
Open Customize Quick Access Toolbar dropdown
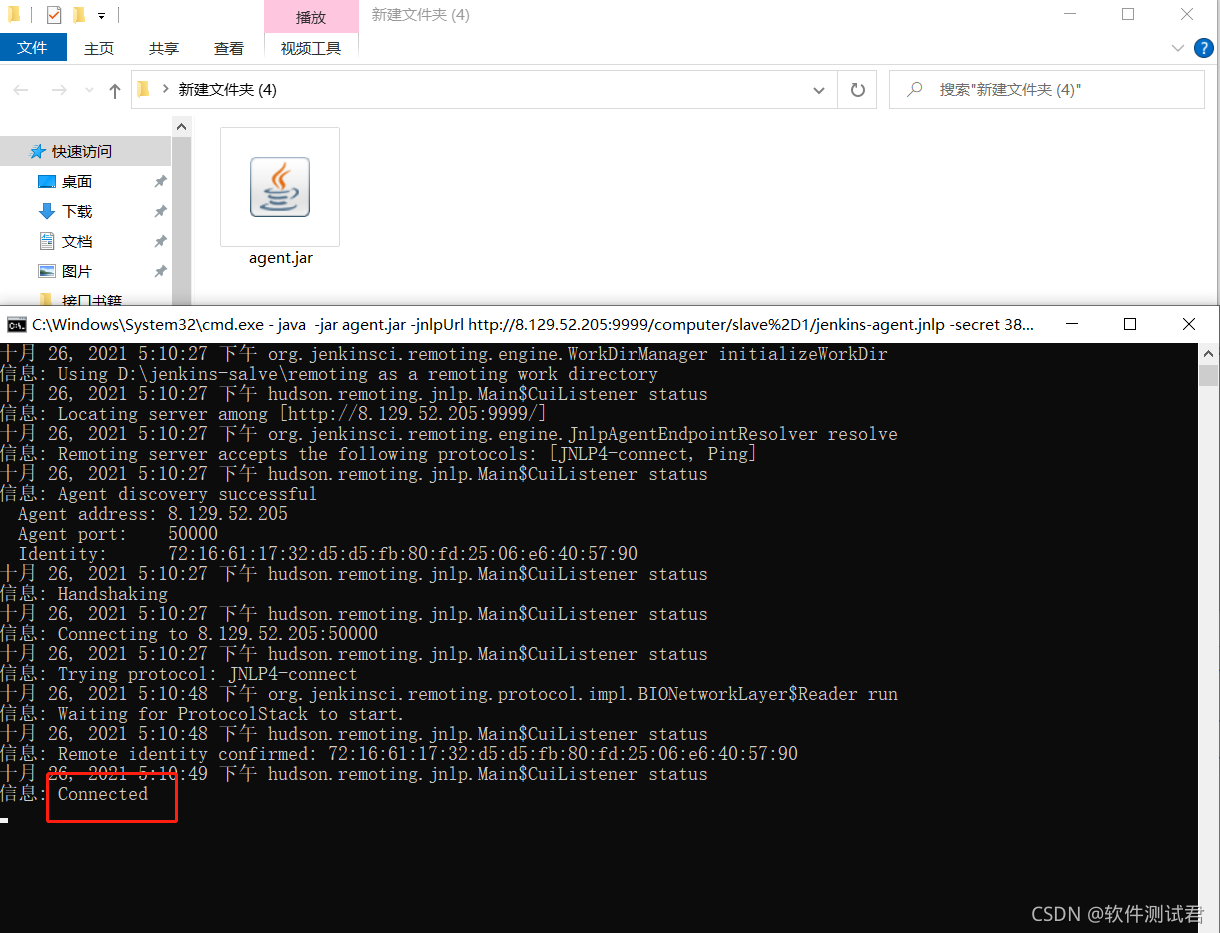pyautogui.click(x=101, y=16)
